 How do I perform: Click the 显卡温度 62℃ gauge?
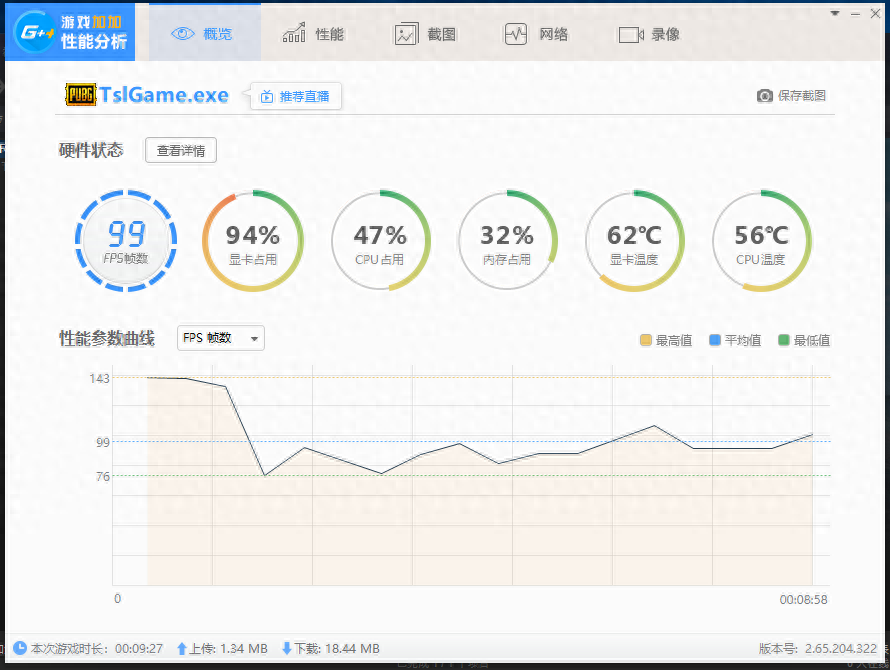pos(634,240)
